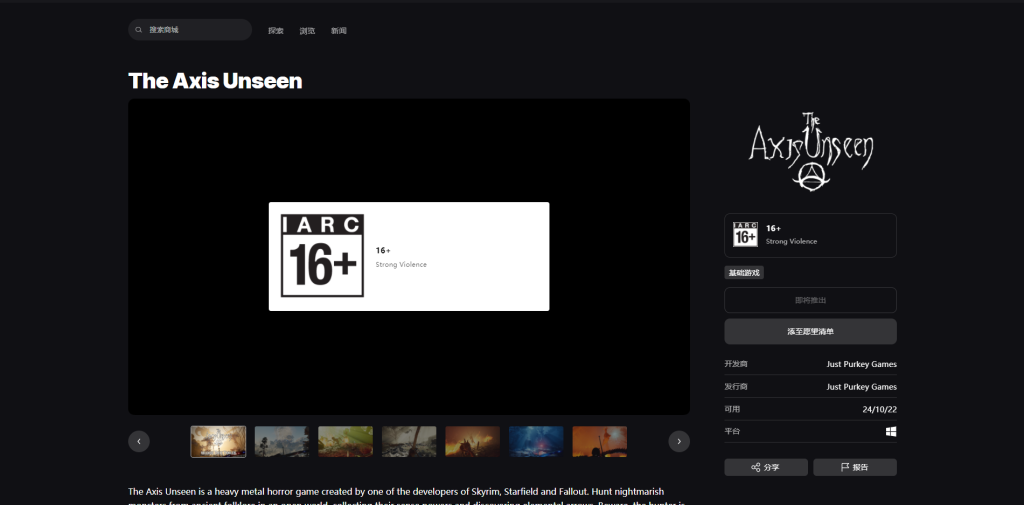Viewport: 1024px width, 505px height.
Task: Click the Windows platform icon
Action: point(891,432)
